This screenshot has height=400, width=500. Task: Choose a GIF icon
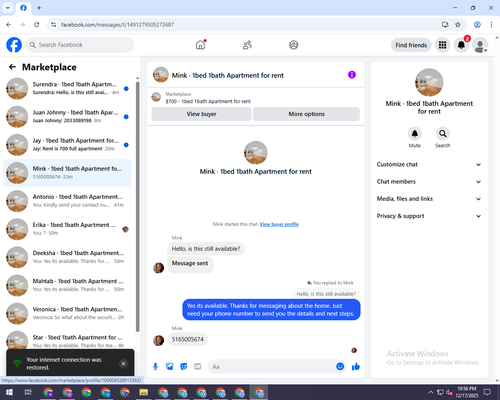coord(198,367)
